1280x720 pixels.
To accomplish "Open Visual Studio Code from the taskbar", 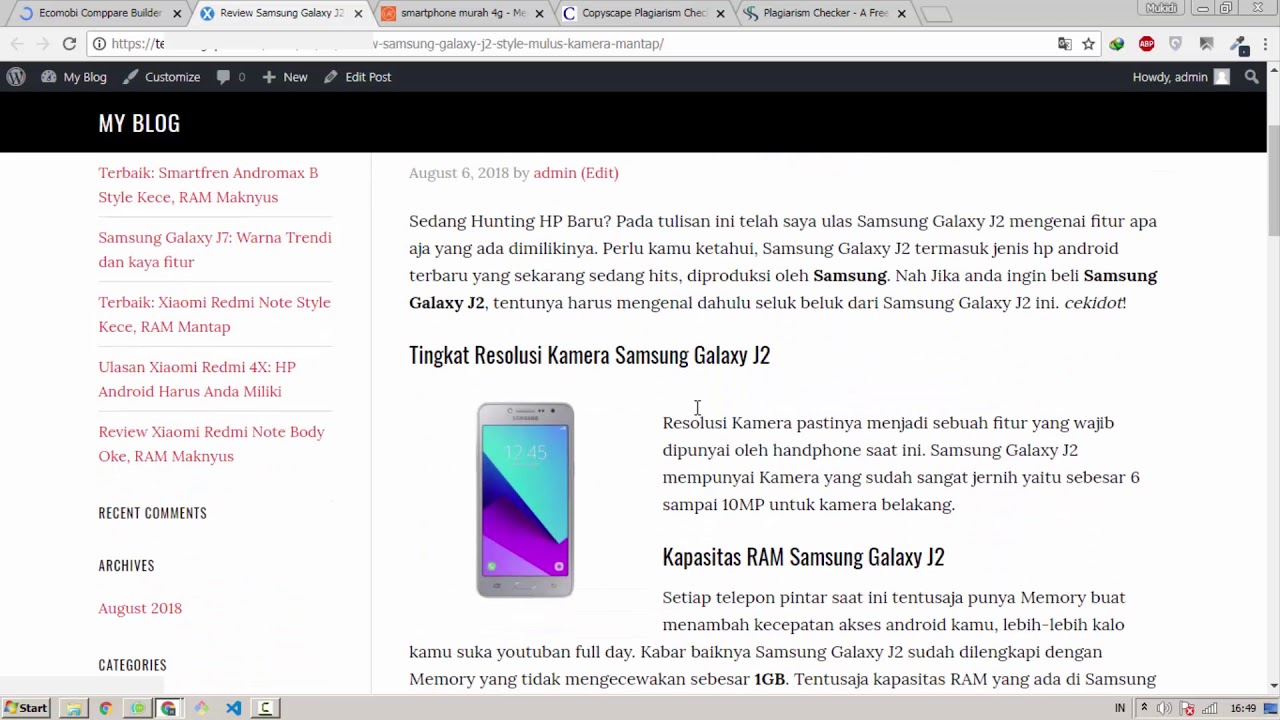I will pos(233,708).
